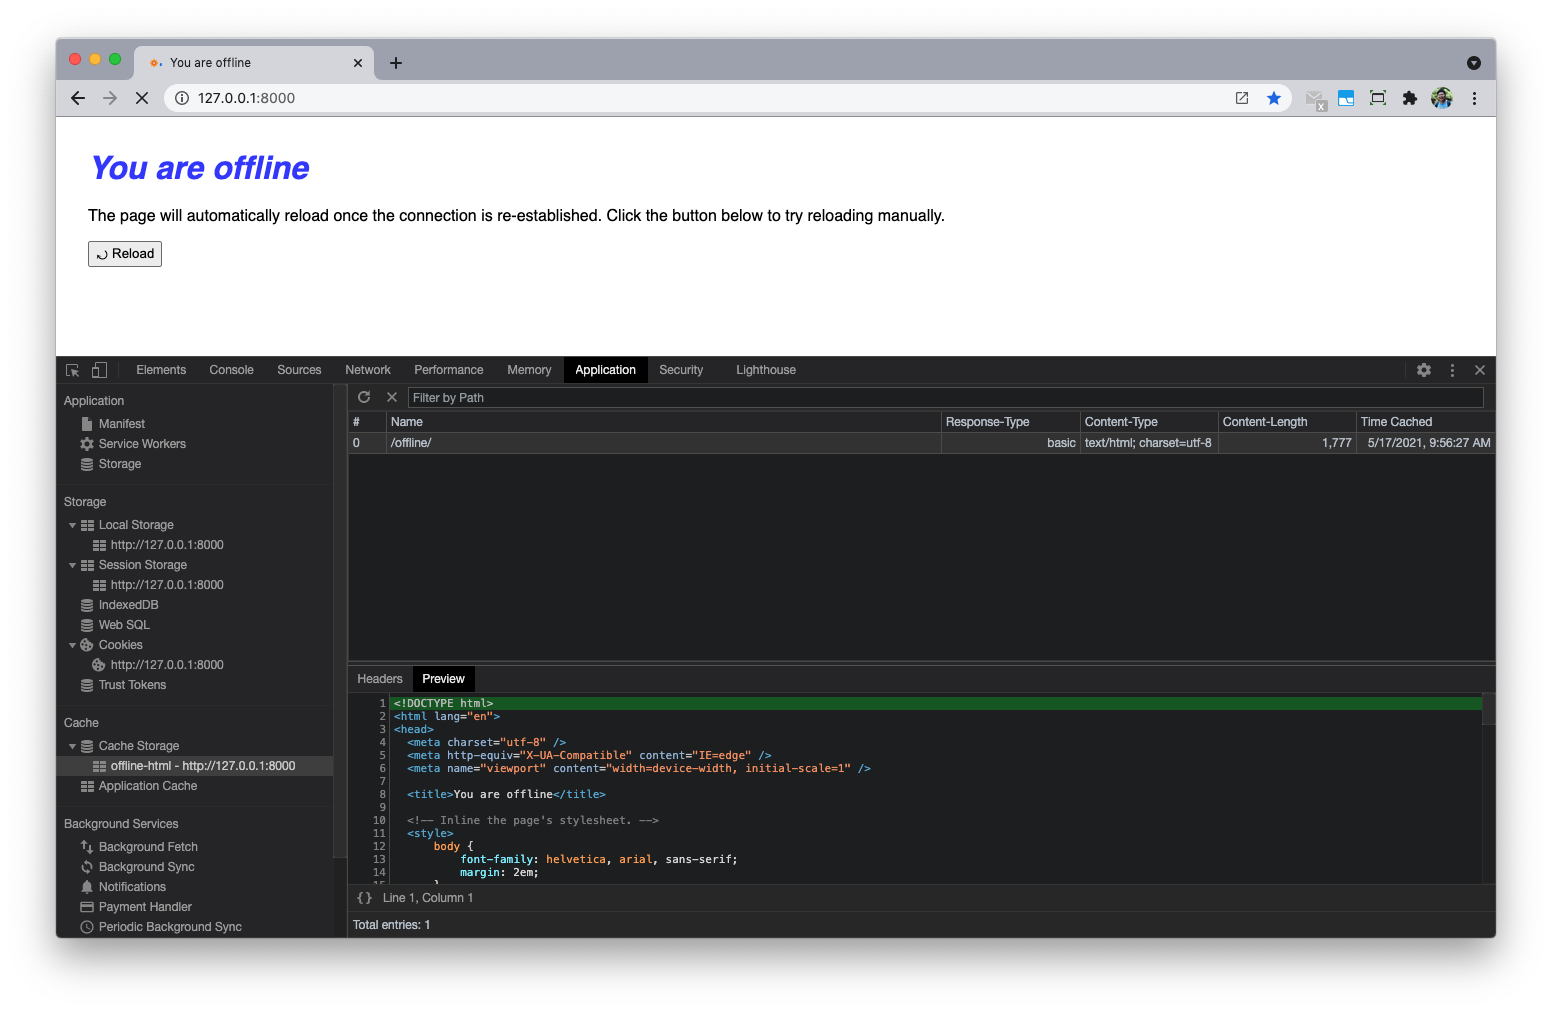Click the stop loading X button

coord(142,98)
